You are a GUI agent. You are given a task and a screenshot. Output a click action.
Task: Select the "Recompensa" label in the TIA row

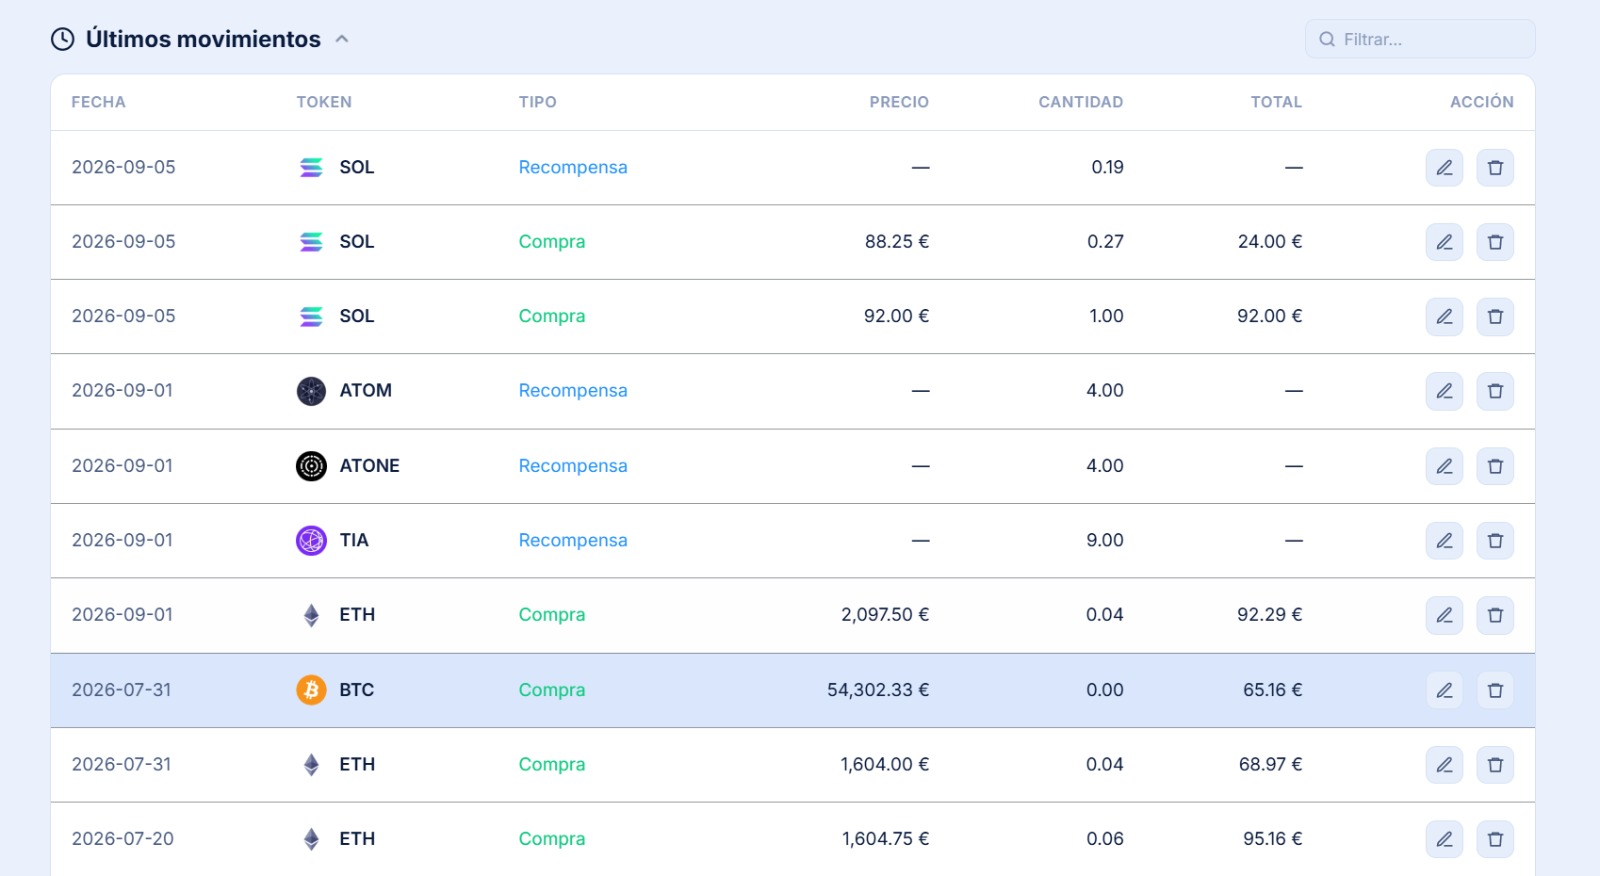point(573,540)
